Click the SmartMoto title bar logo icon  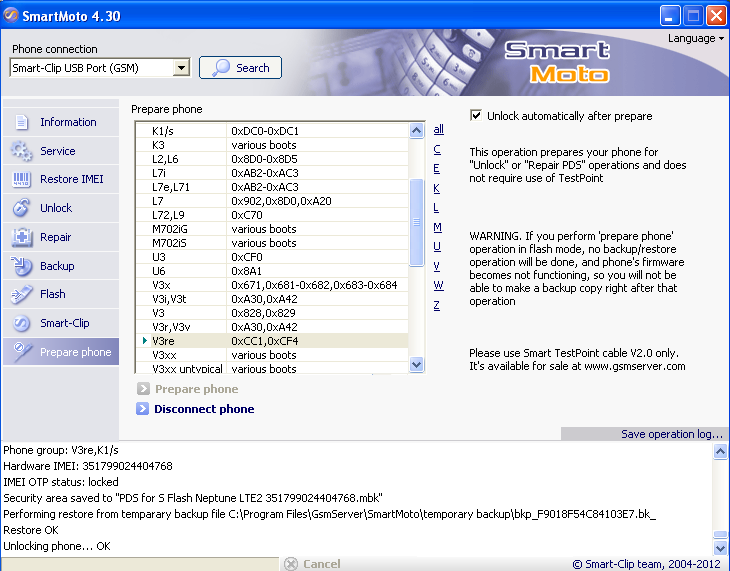[11, 15]
